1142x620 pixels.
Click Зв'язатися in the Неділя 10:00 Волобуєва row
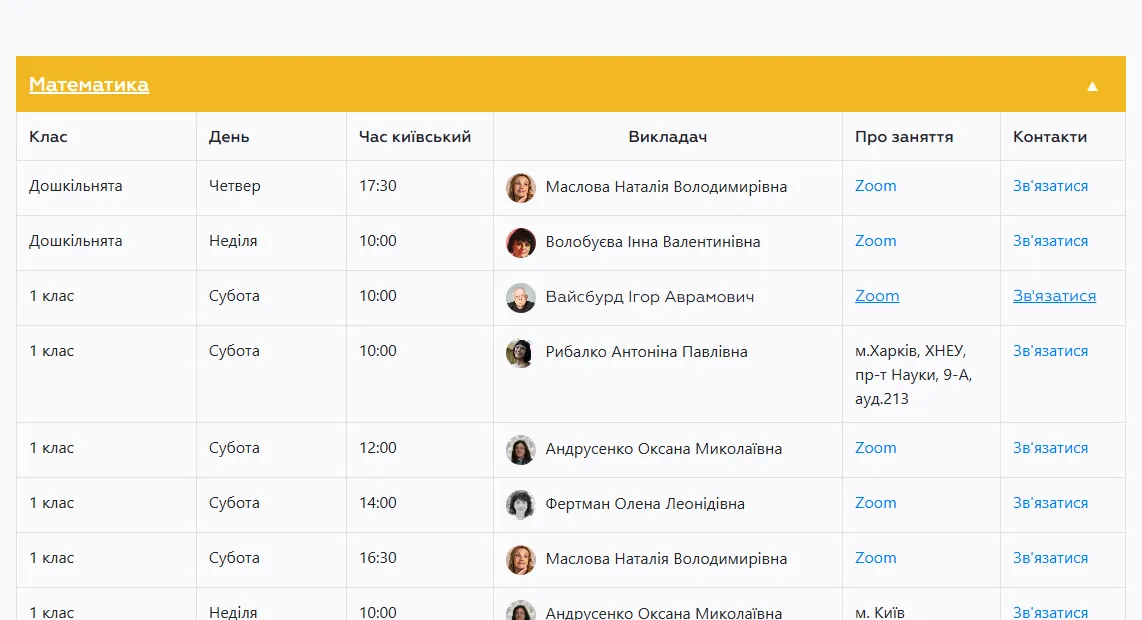(1050, 241)
